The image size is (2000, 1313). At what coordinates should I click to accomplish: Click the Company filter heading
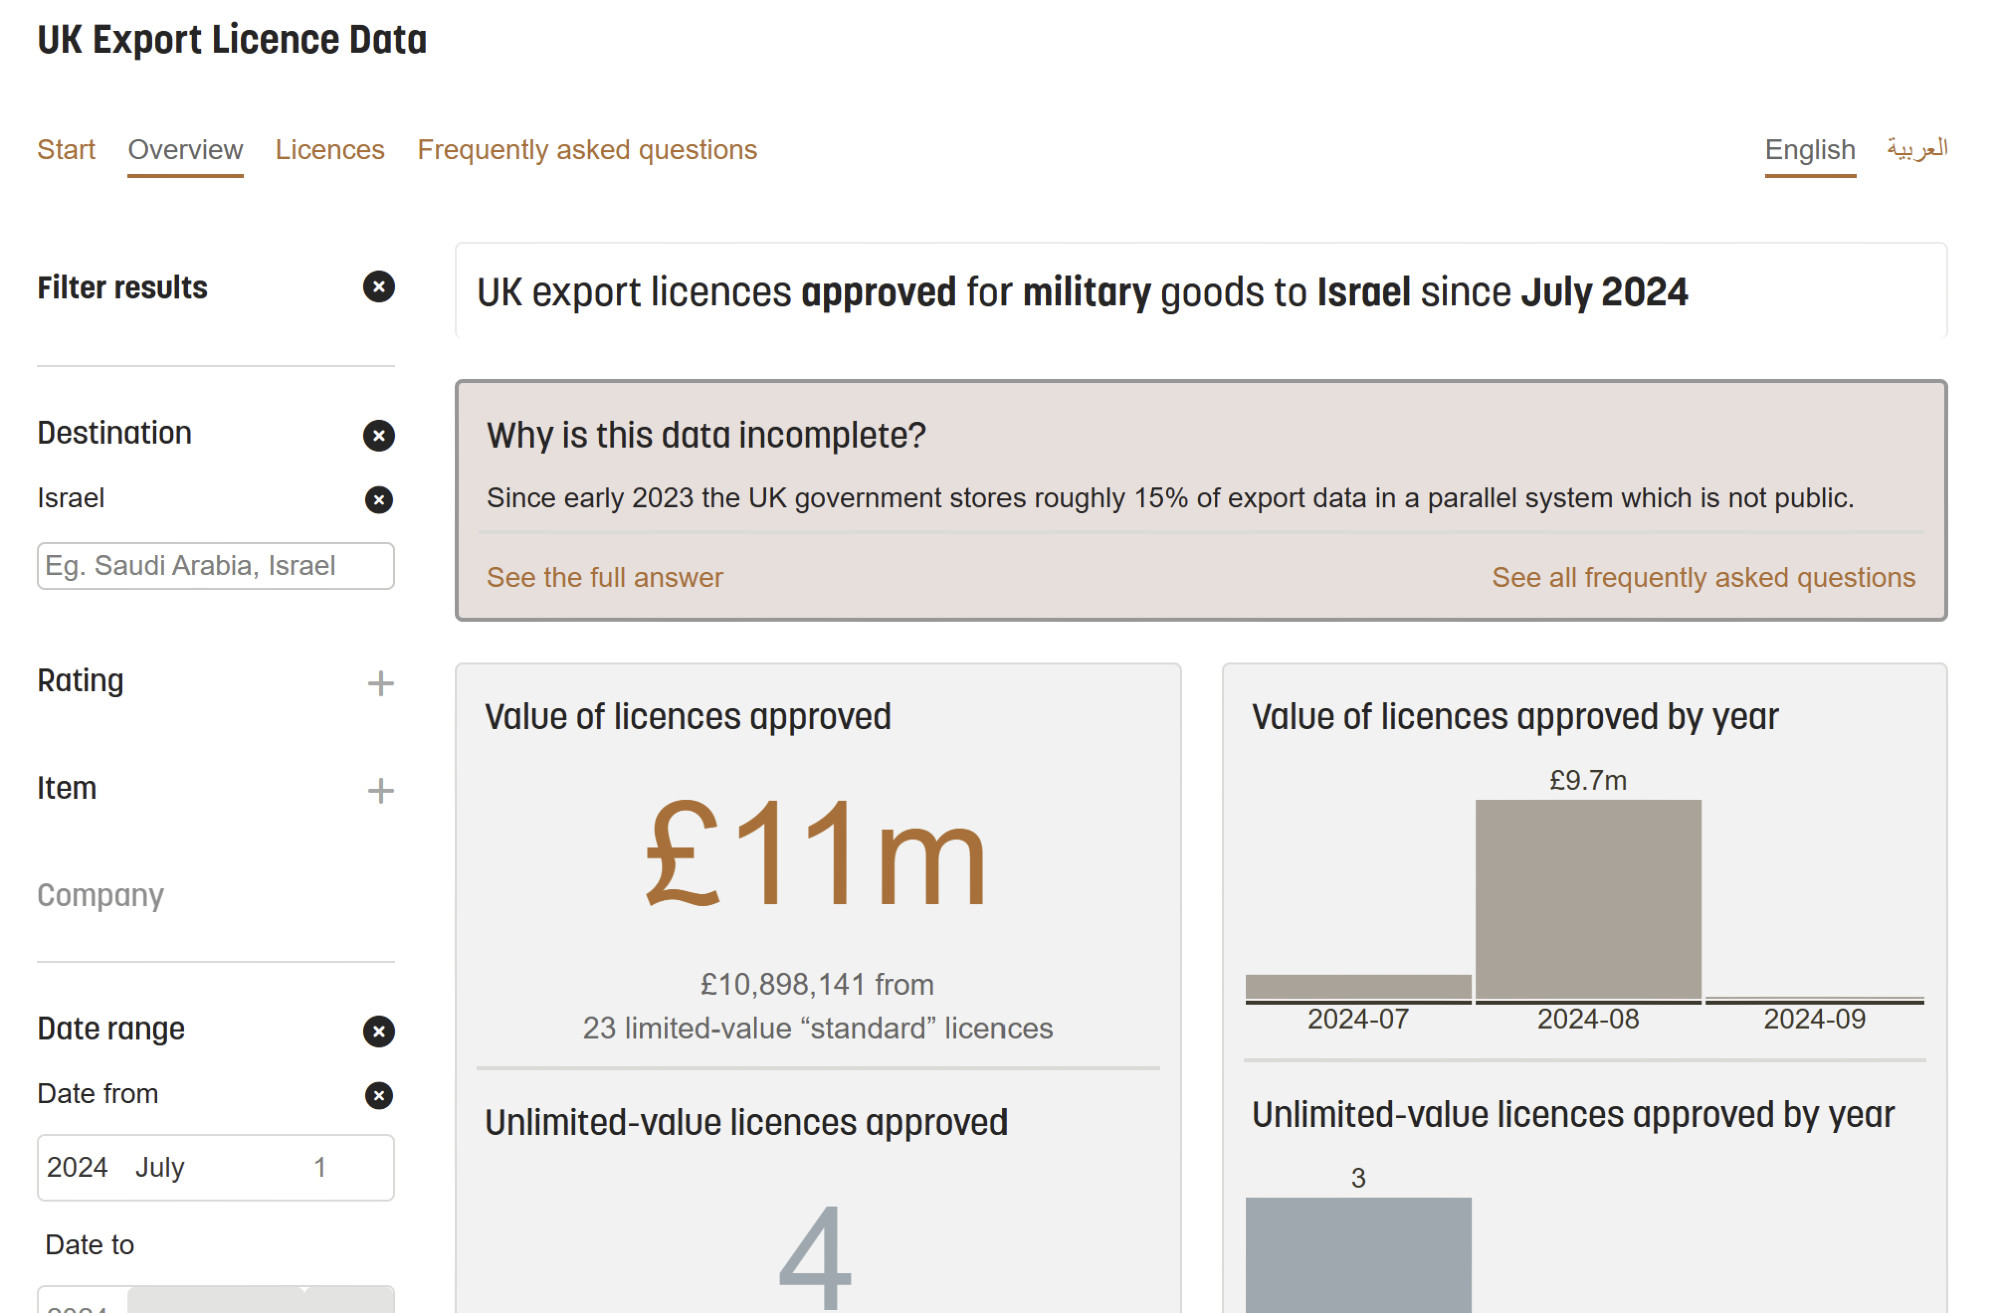point(100,895)
